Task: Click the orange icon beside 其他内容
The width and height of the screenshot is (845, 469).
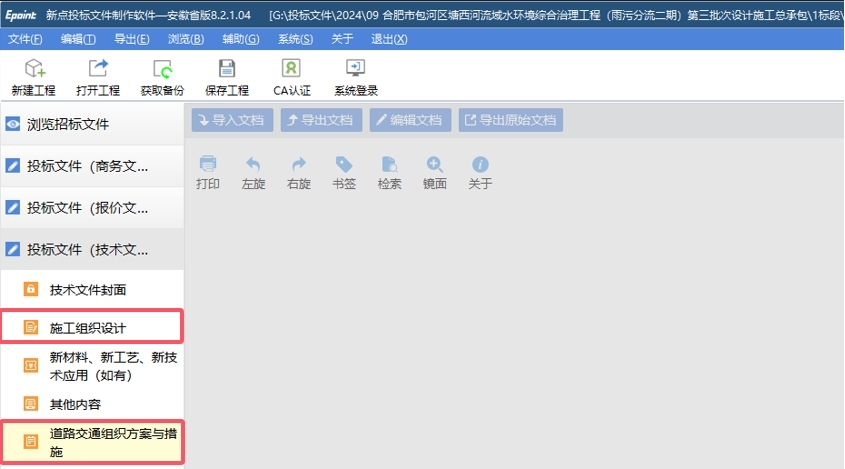Action: click(x=31, y=403)
